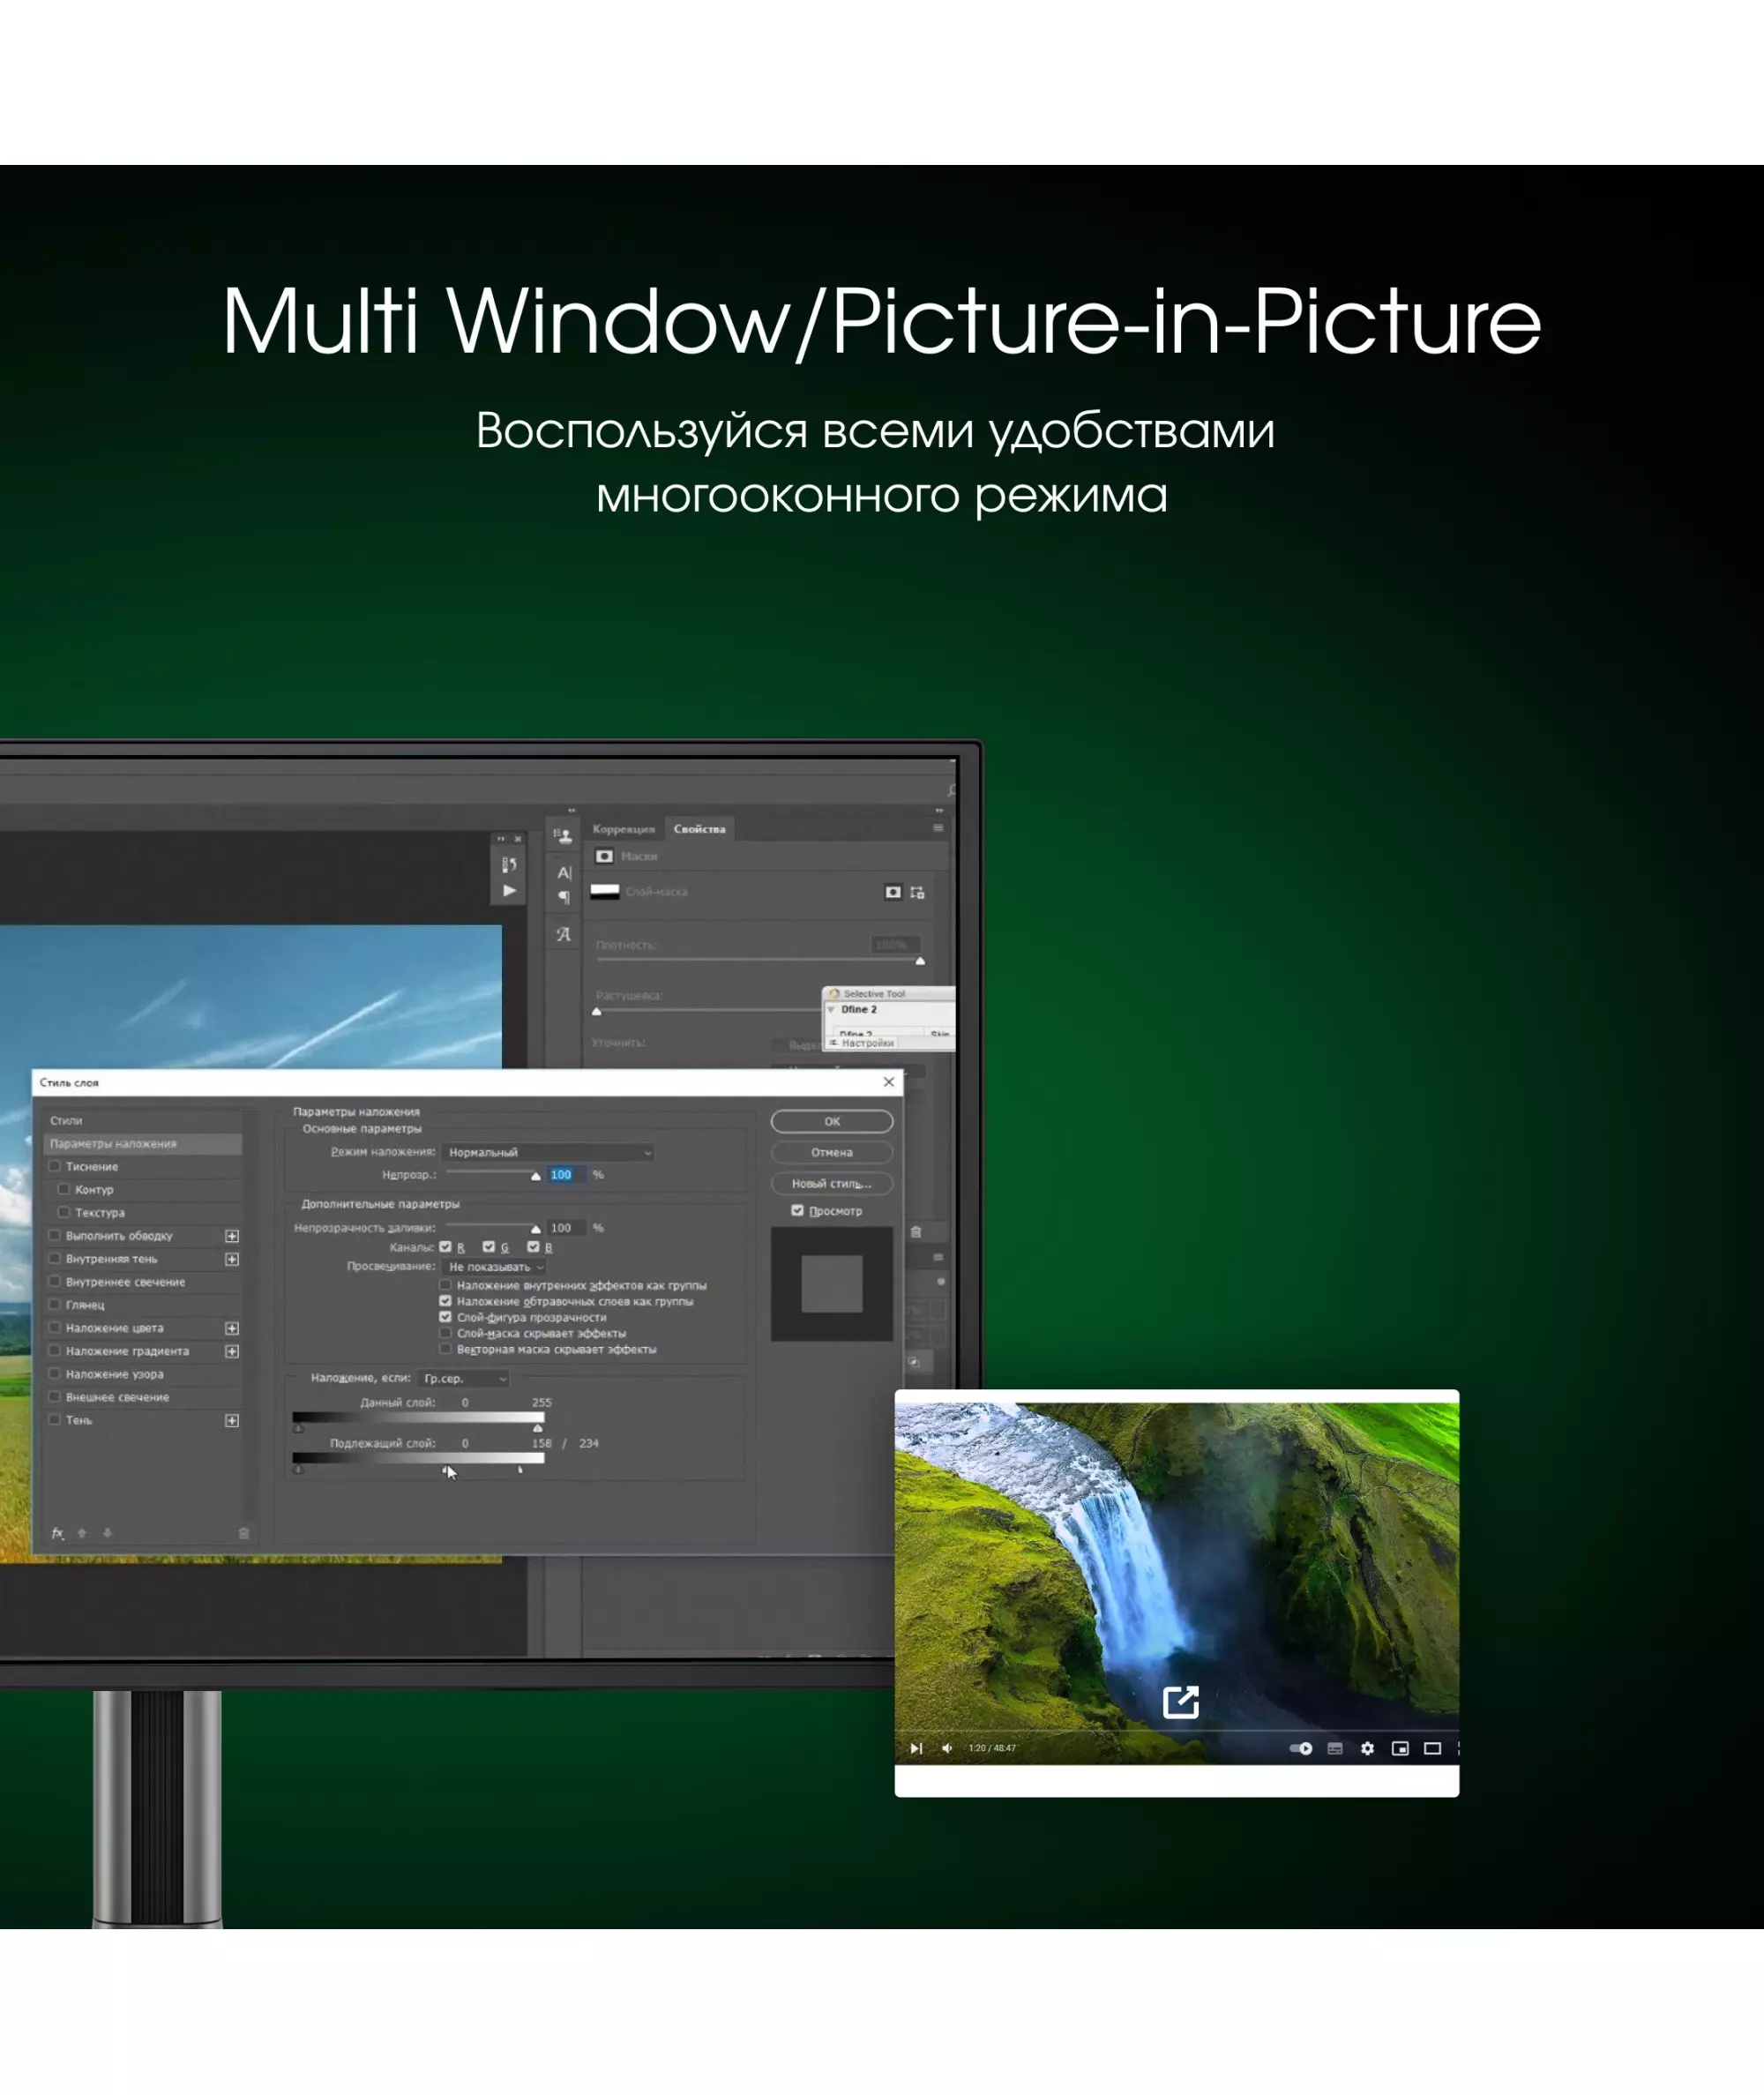Check Слой-маска скрывает эффекты option
Viewport: 1764px width, 2095px height.
tap(445, 1333)
